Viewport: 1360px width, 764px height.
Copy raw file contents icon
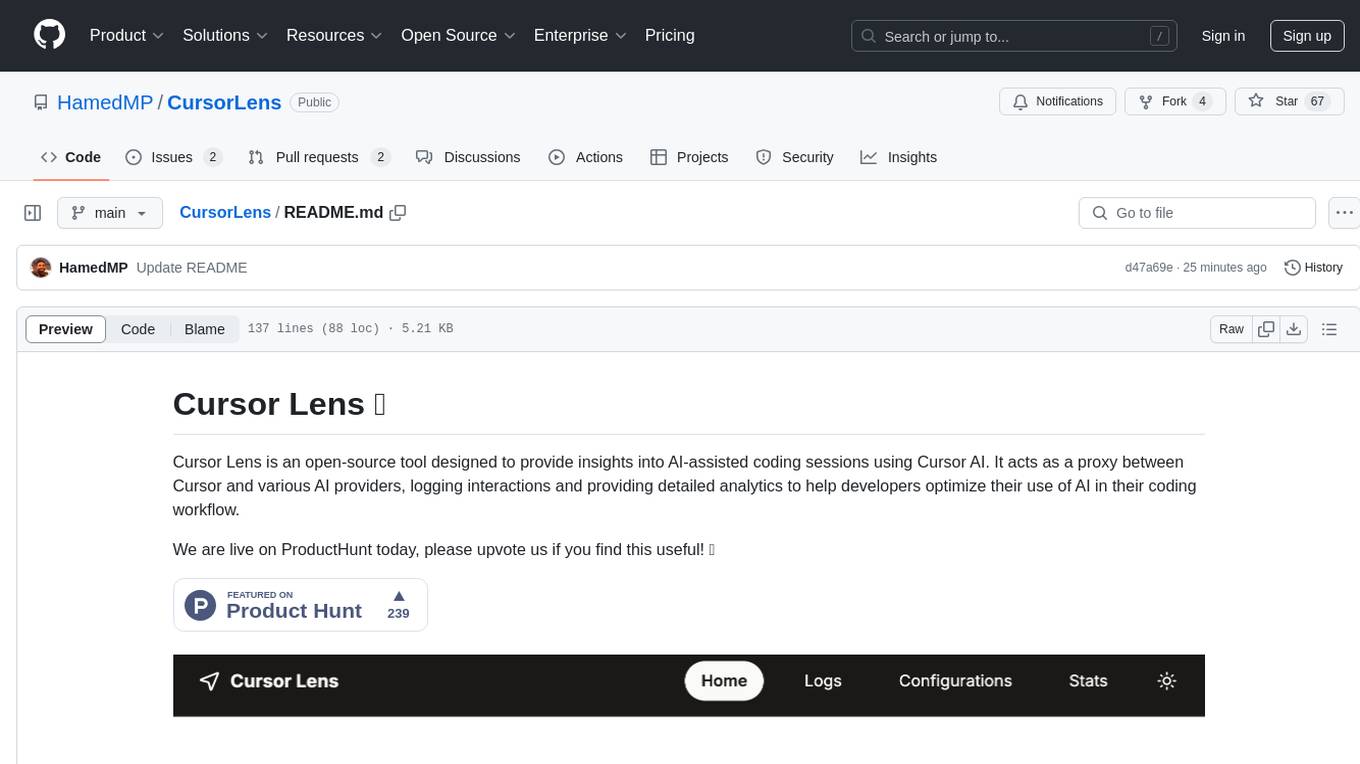pyautogui.click(x=1266, y=329)
